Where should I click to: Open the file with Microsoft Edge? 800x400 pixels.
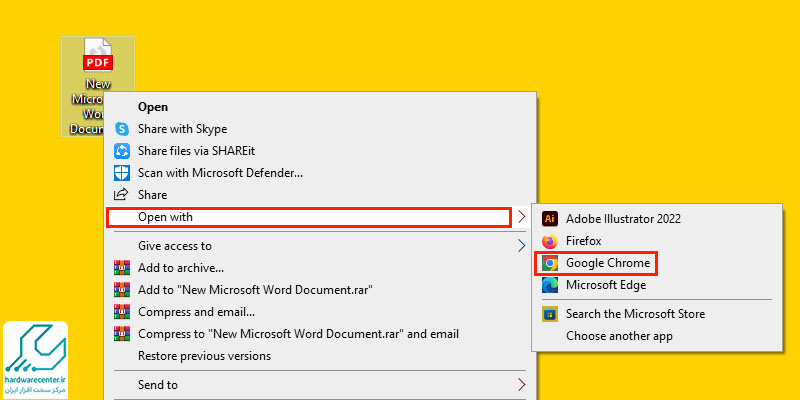(657, 285)
